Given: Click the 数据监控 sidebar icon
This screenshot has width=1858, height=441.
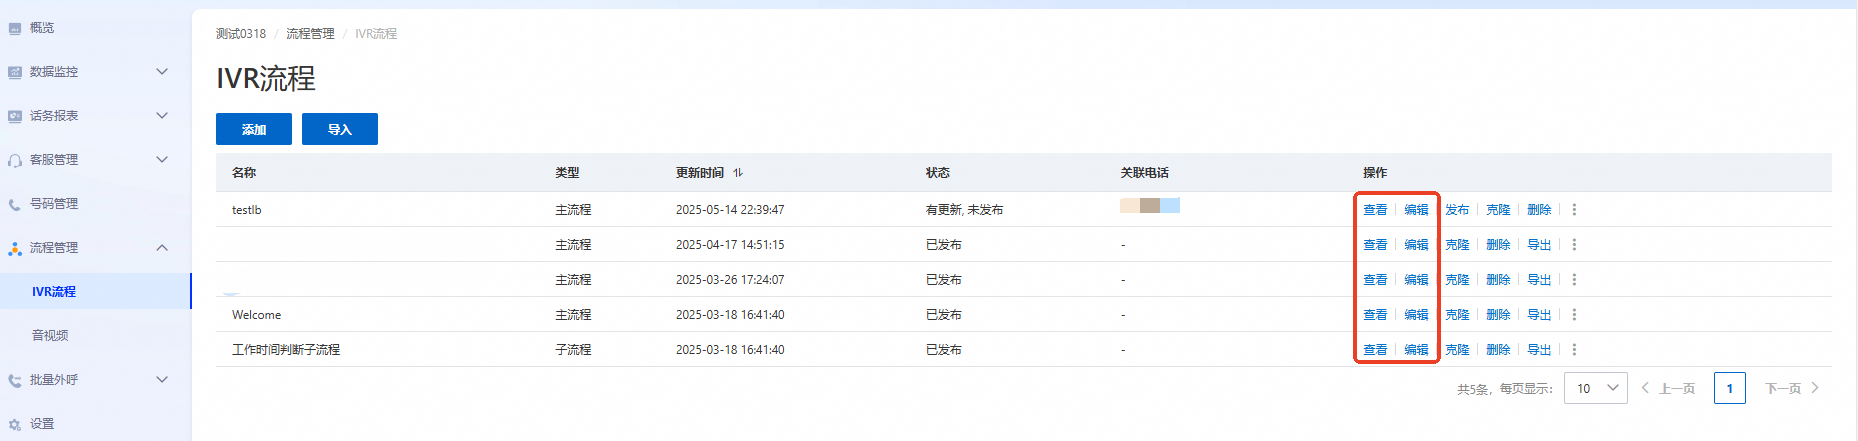Looking at the screenshot, I should [15, 72].
